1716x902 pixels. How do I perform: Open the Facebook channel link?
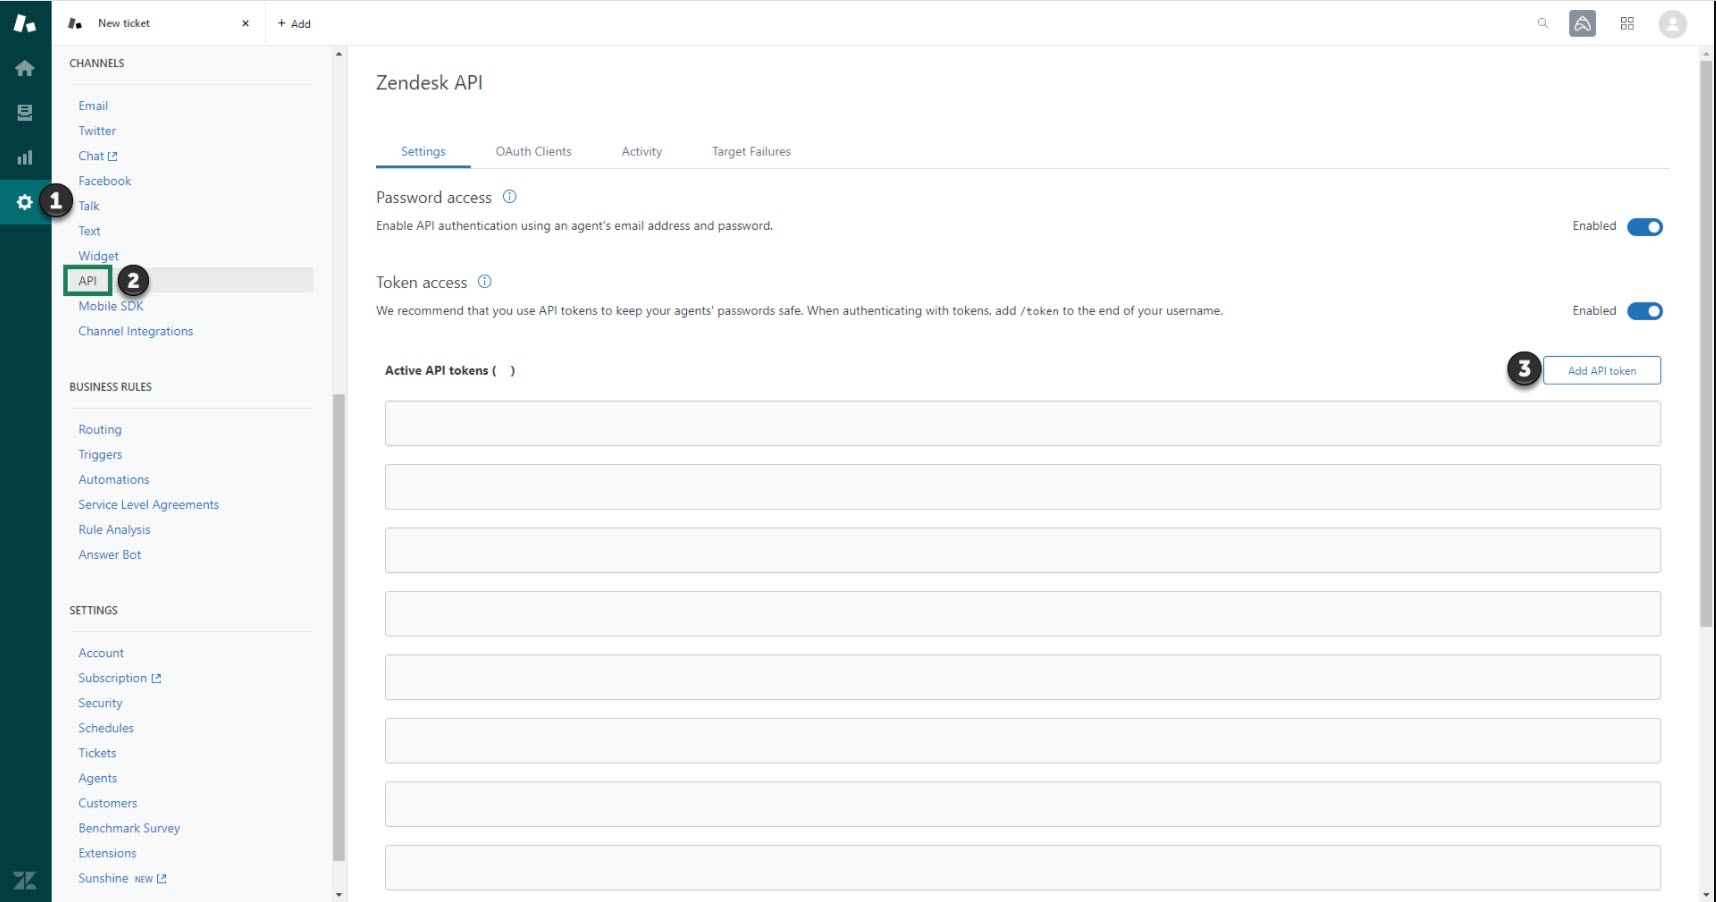click(x=105, y=181)
